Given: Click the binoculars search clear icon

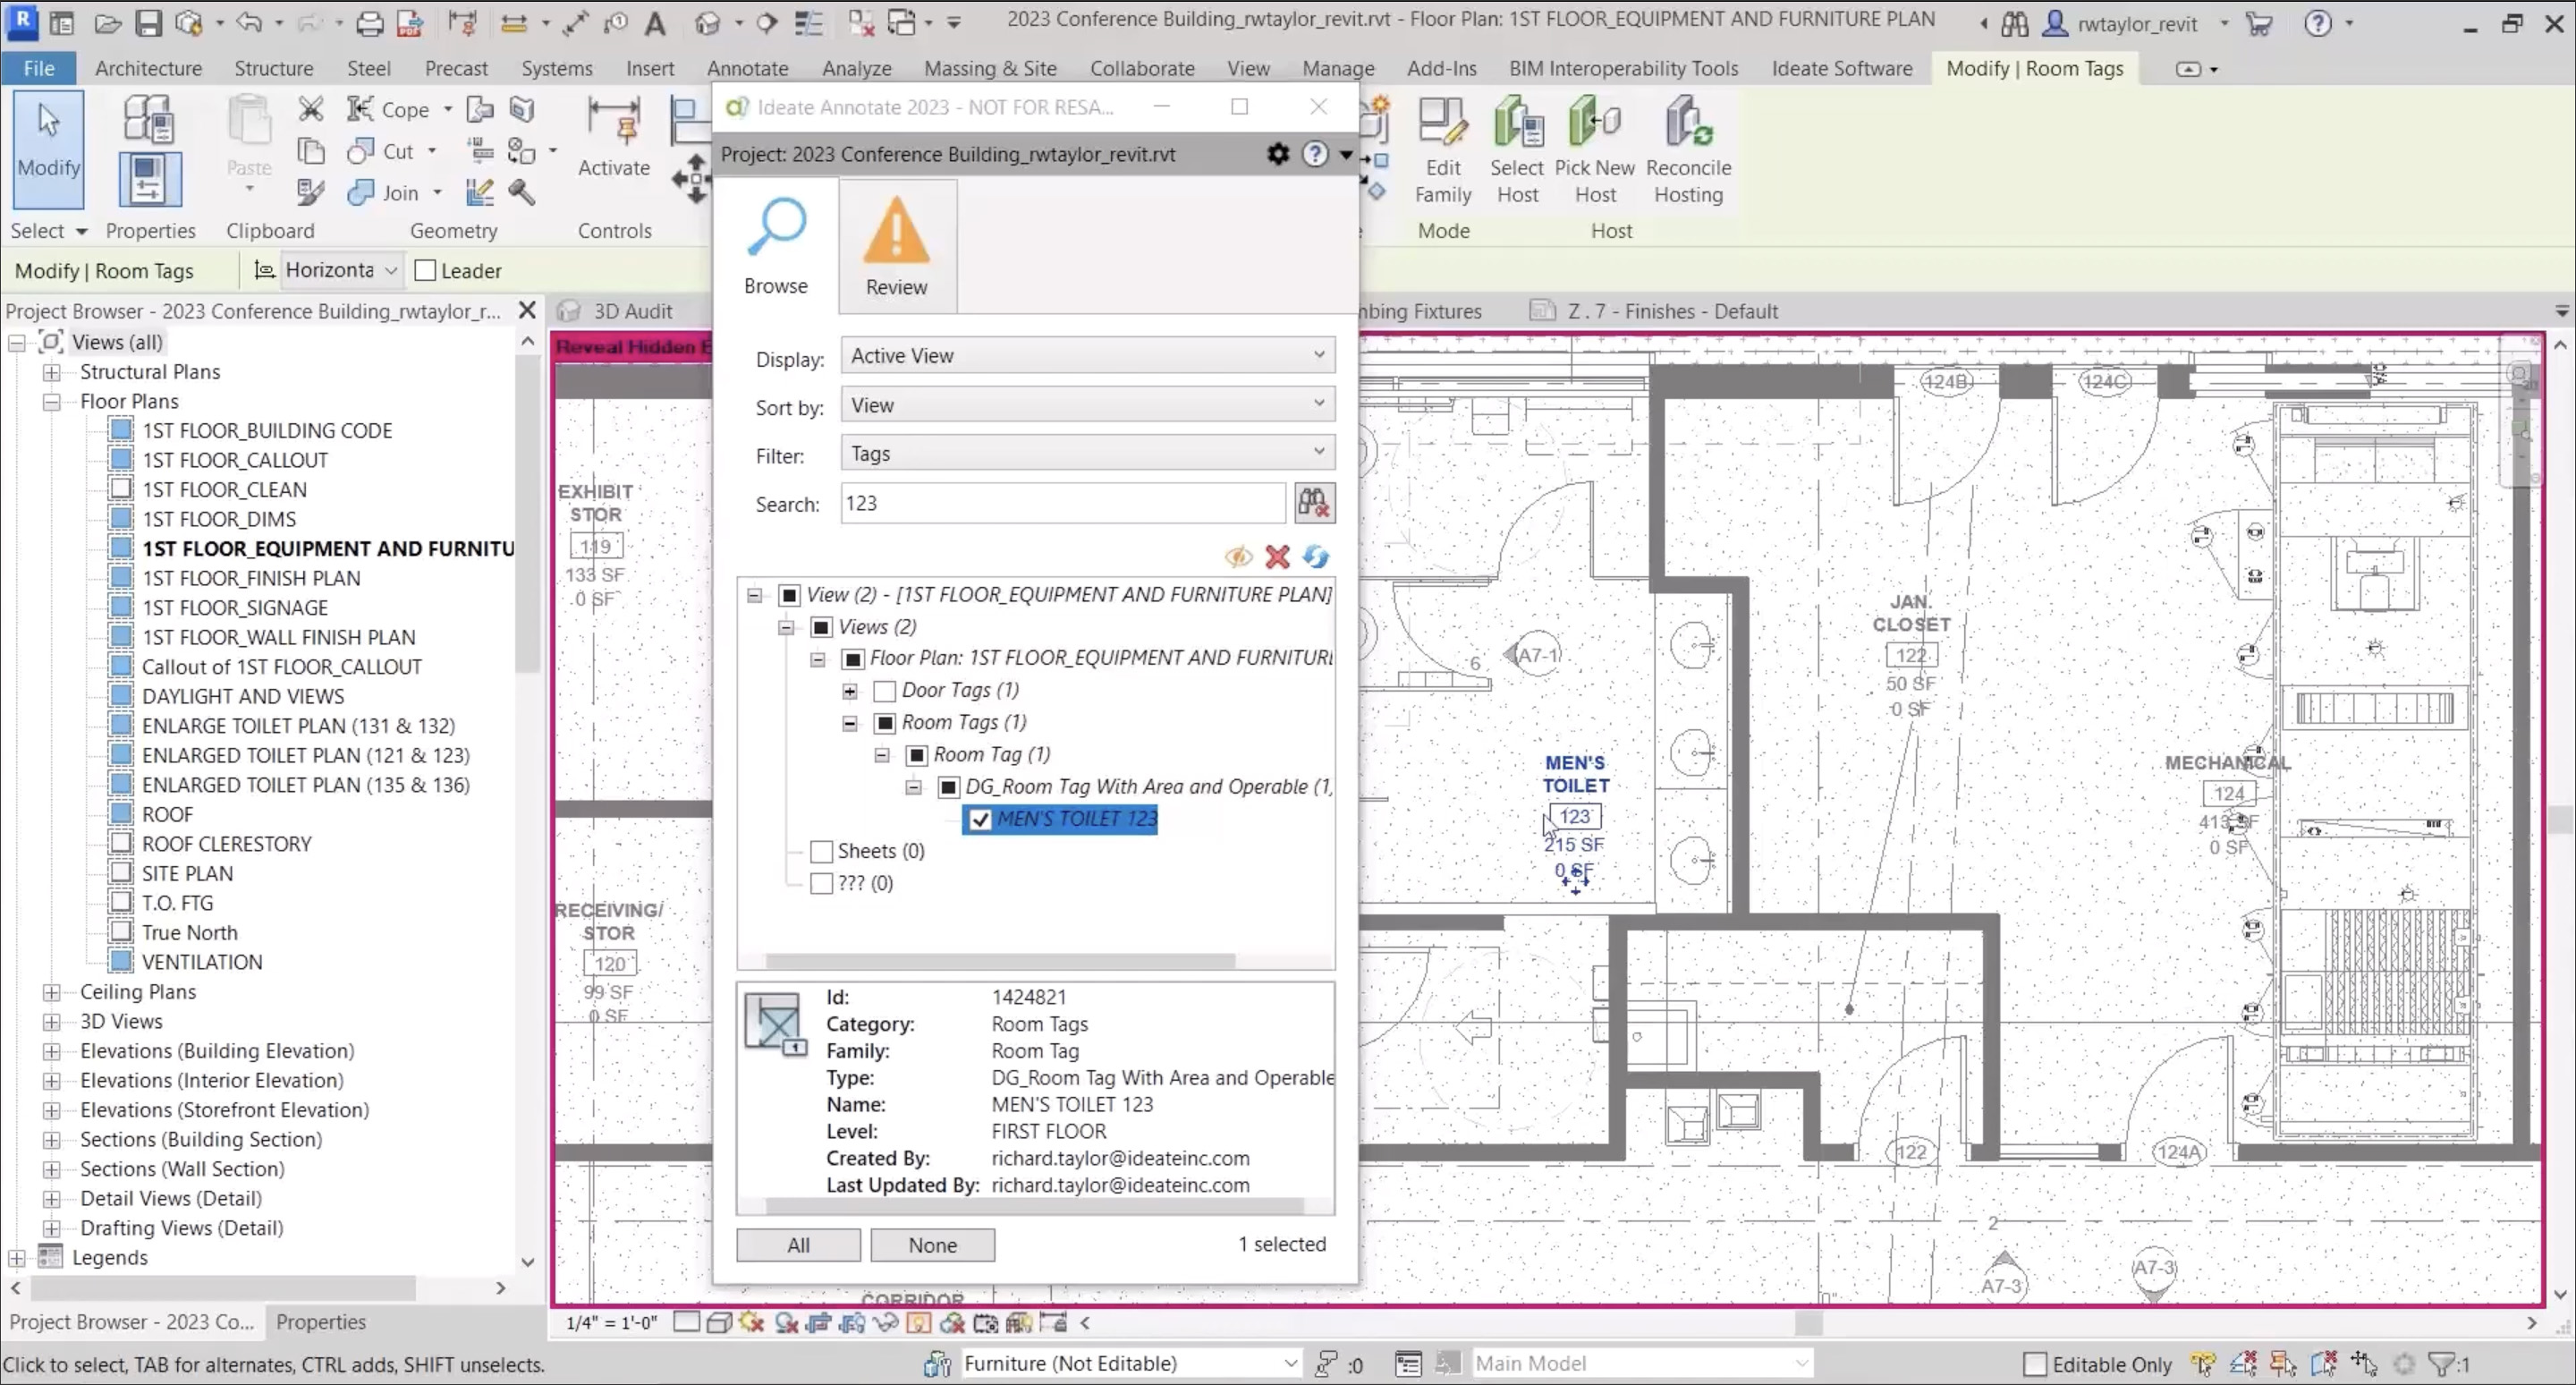Looking at the screenshot, I should [x=1313, y=503].
